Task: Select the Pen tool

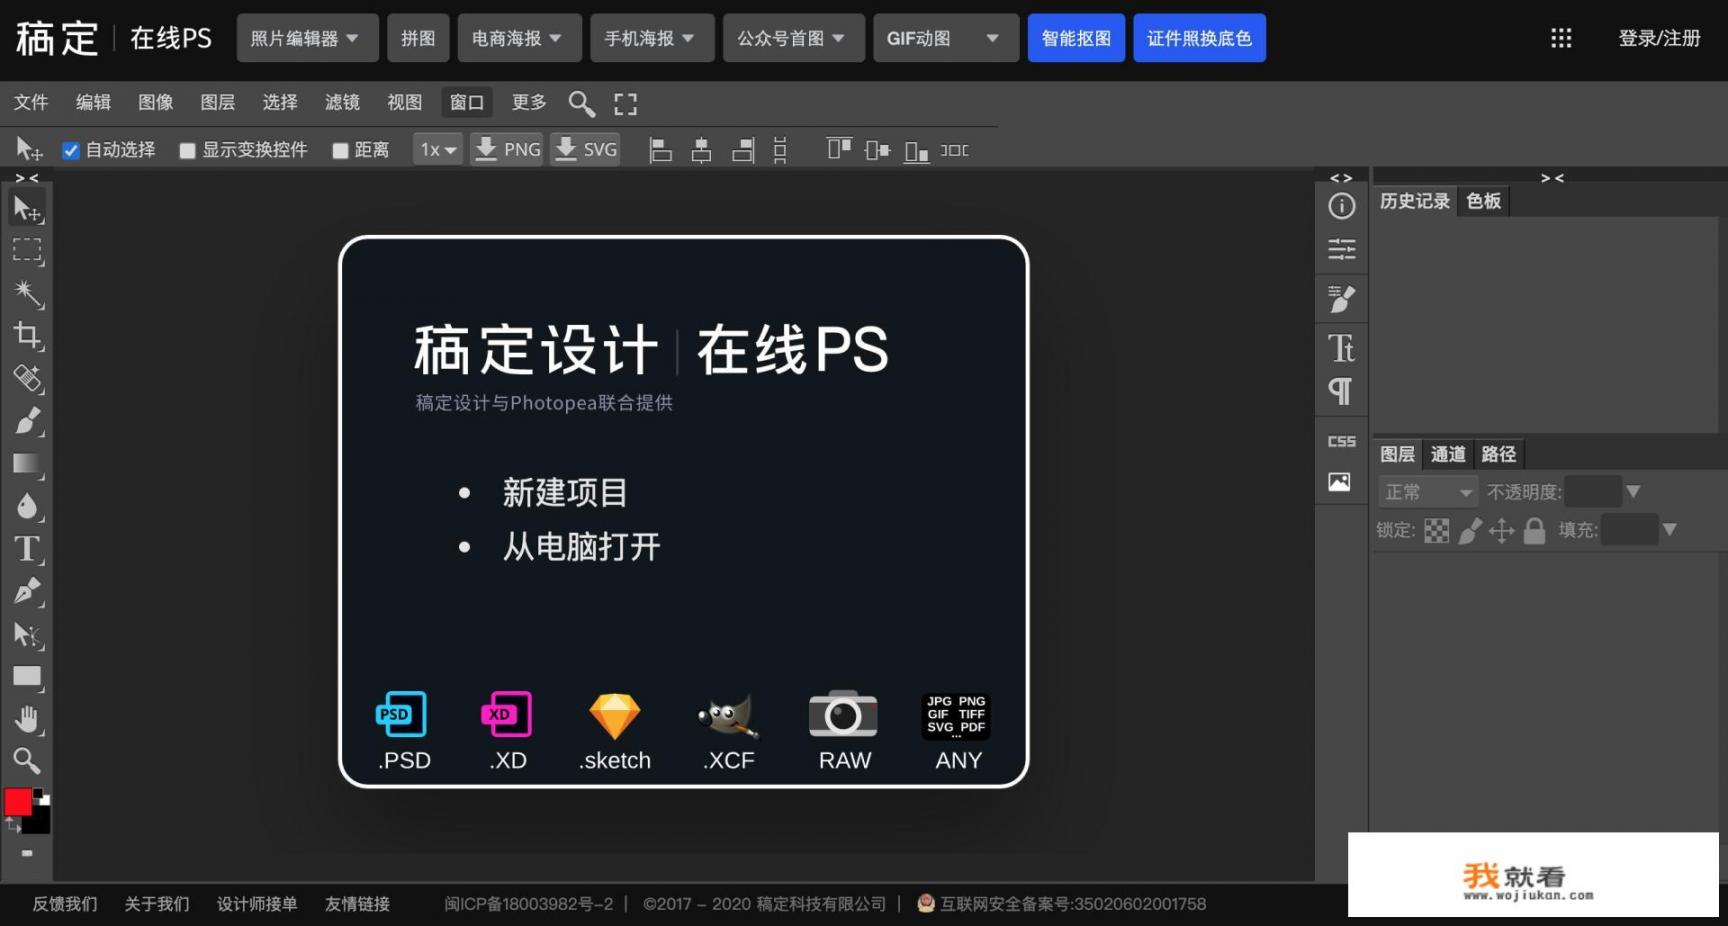Action: point(27,591)
